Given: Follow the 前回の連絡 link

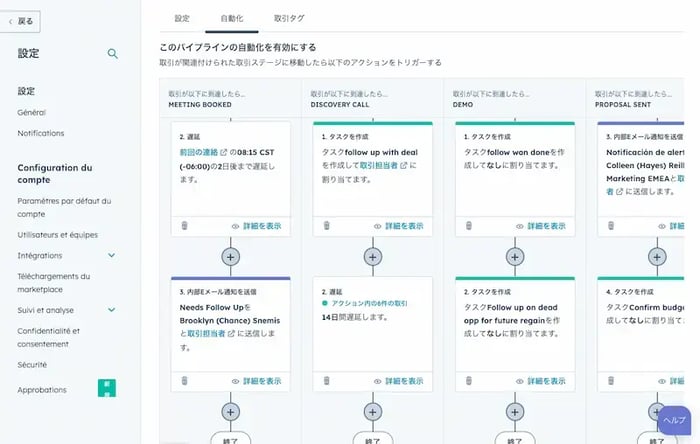Looking at the screenshot, I should tap(199, 152).
